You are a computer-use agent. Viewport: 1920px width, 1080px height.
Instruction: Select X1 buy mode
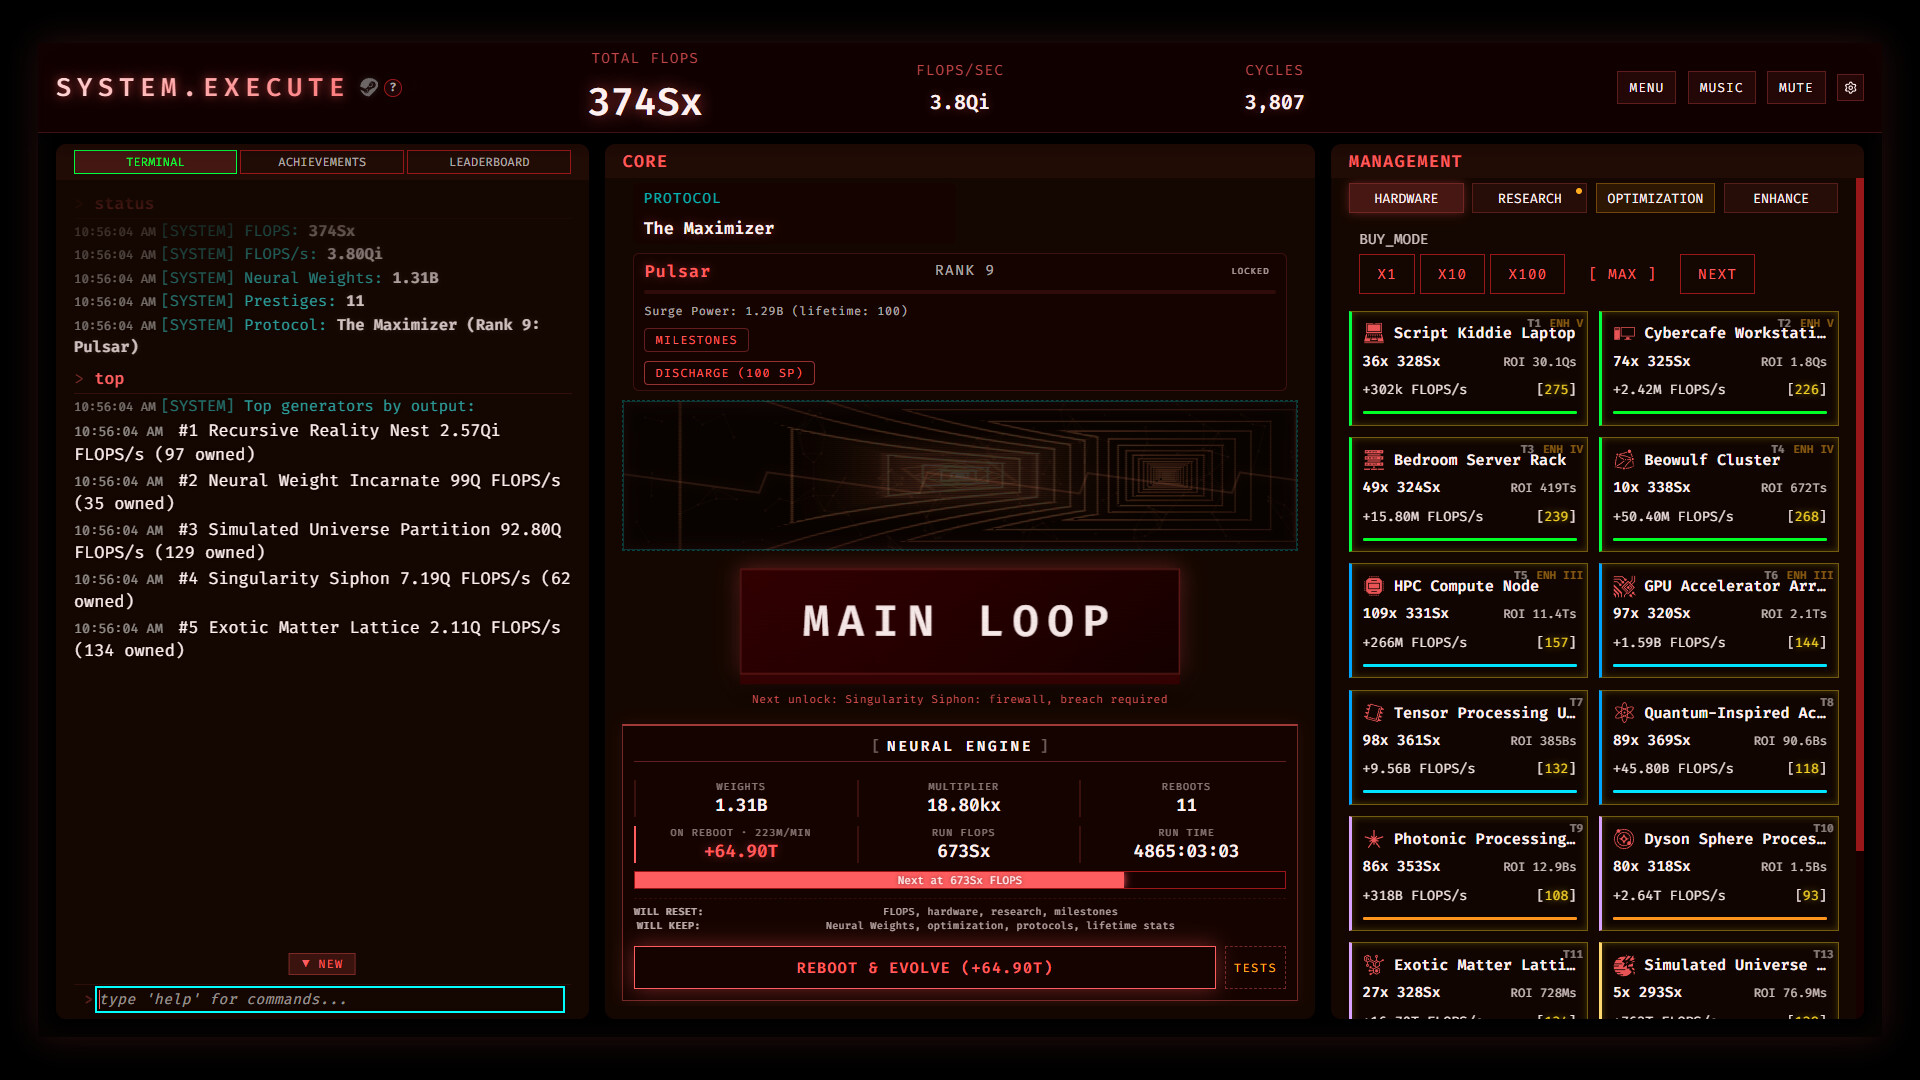[x=1386, y=274]
